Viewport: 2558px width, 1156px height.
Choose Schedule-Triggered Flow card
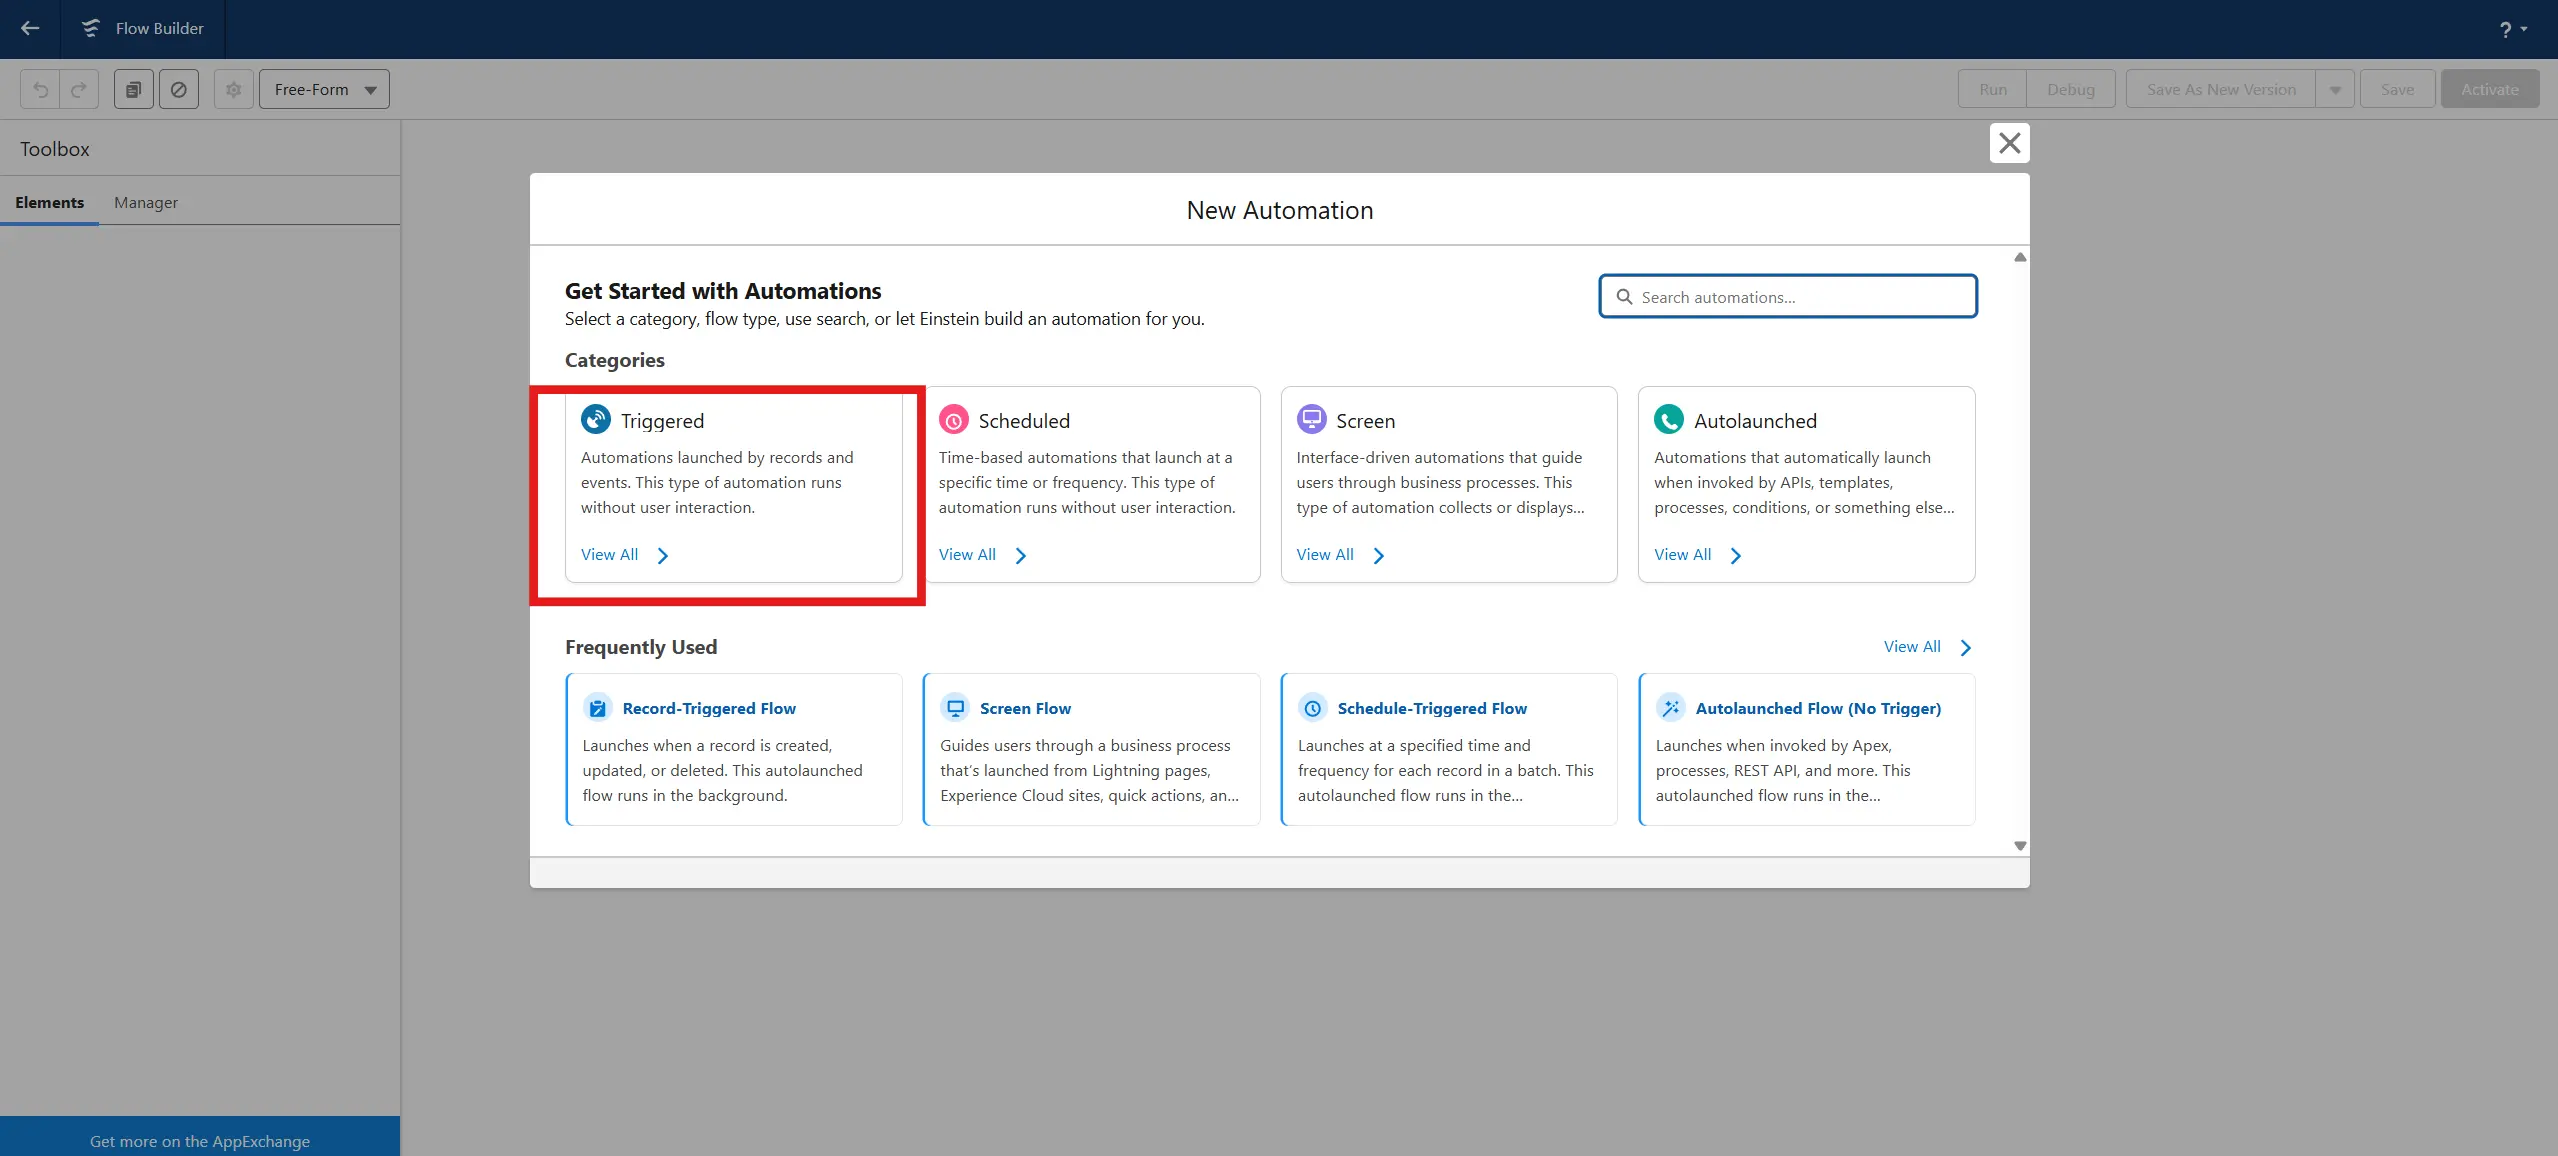click(1448, 749)
